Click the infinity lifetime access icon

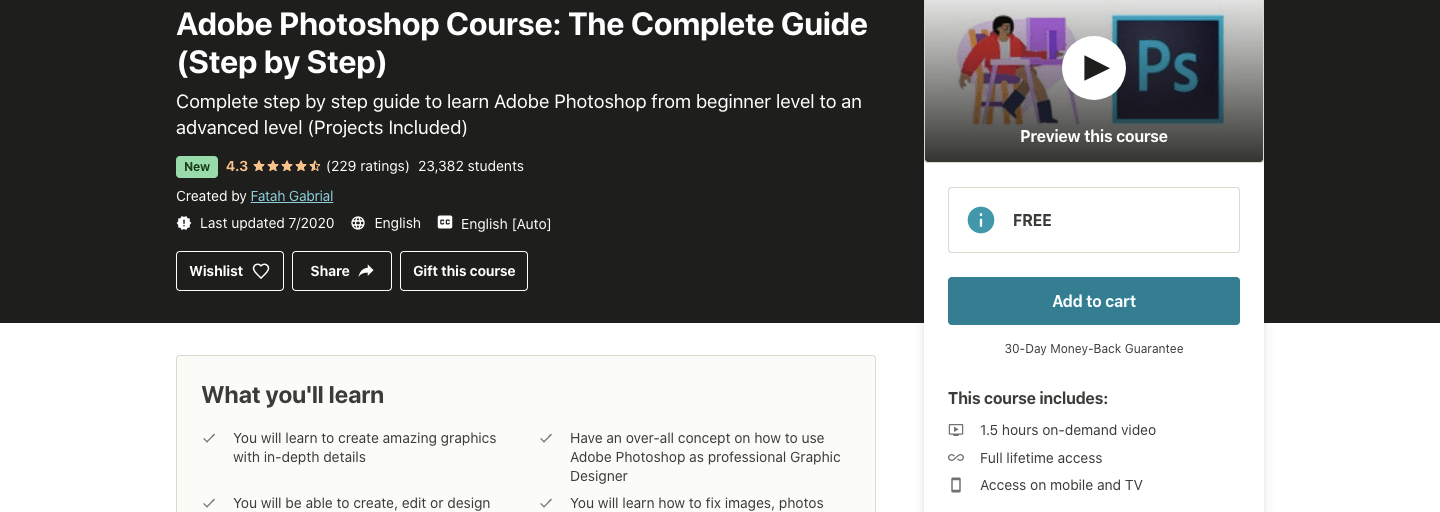click(956, 458)
